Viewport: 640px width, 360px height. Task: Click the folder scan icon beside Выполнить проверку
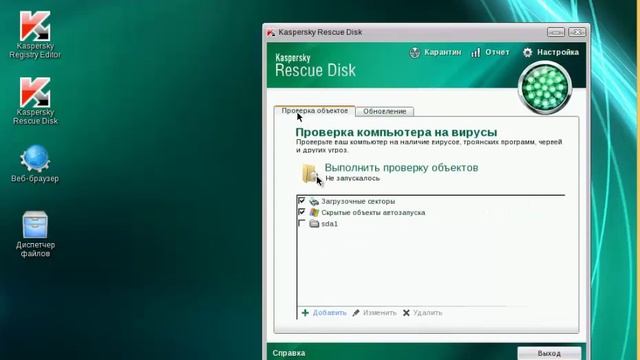point(310,174)
